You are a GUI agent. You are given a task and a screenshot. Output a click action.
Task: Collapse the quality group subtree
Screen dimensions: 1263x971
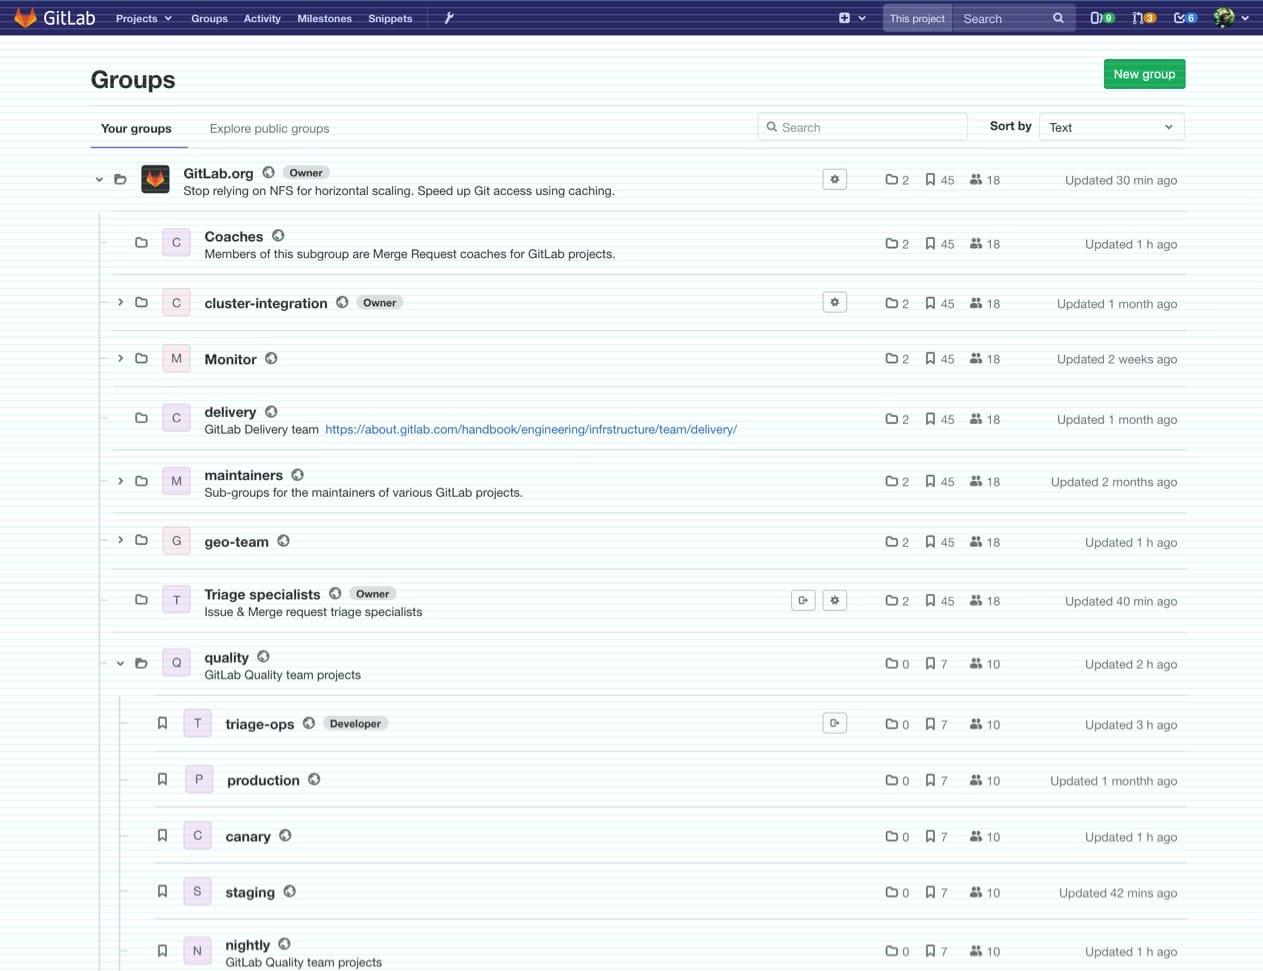[120, 663]
